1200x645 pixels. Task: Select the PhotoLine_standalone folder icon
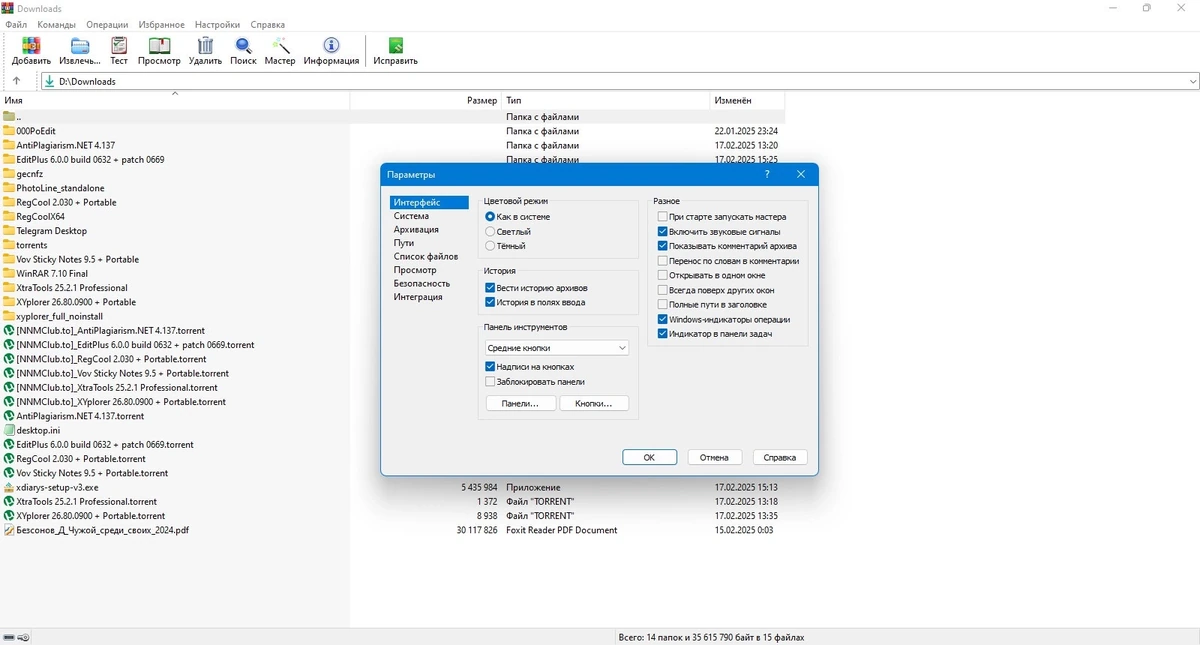click(9, 188)
